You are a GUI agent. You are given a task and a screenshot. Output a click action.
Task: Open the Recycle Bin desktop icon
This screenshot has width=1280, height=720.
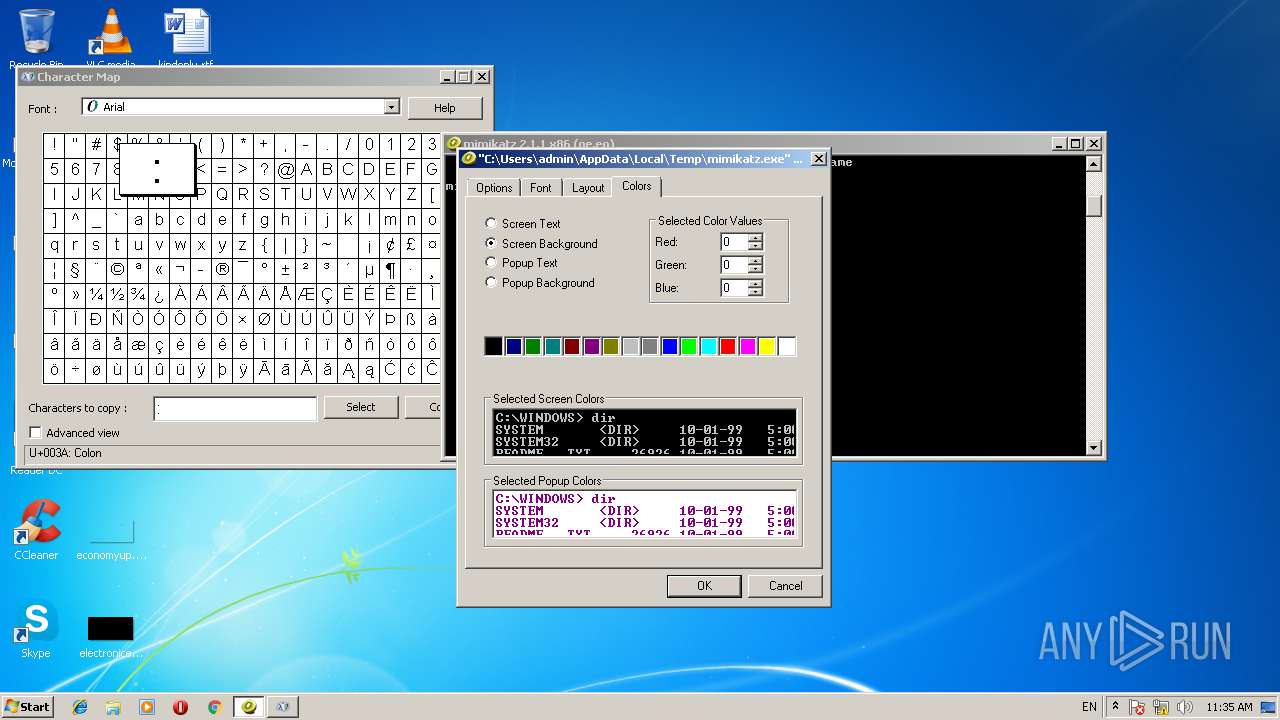tap(36, 34)
